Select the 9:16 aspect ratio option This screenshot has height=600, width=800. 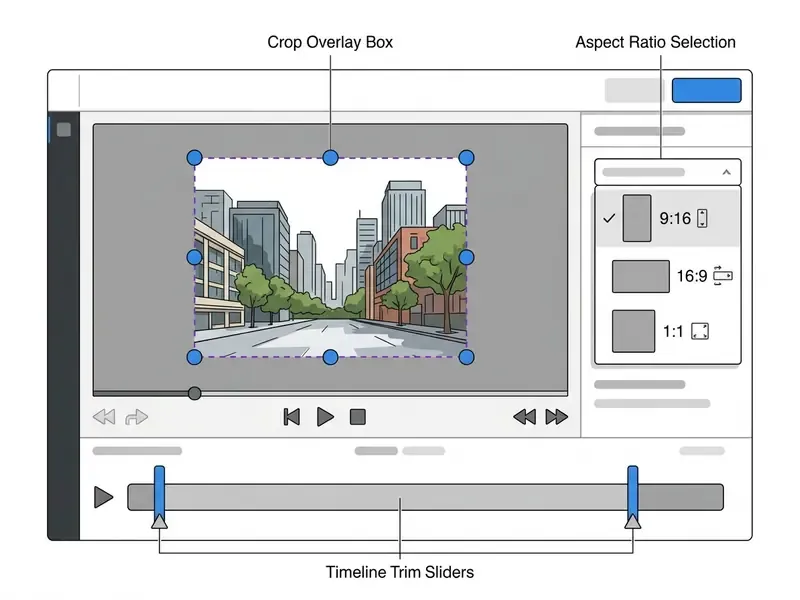coord(668,218)
